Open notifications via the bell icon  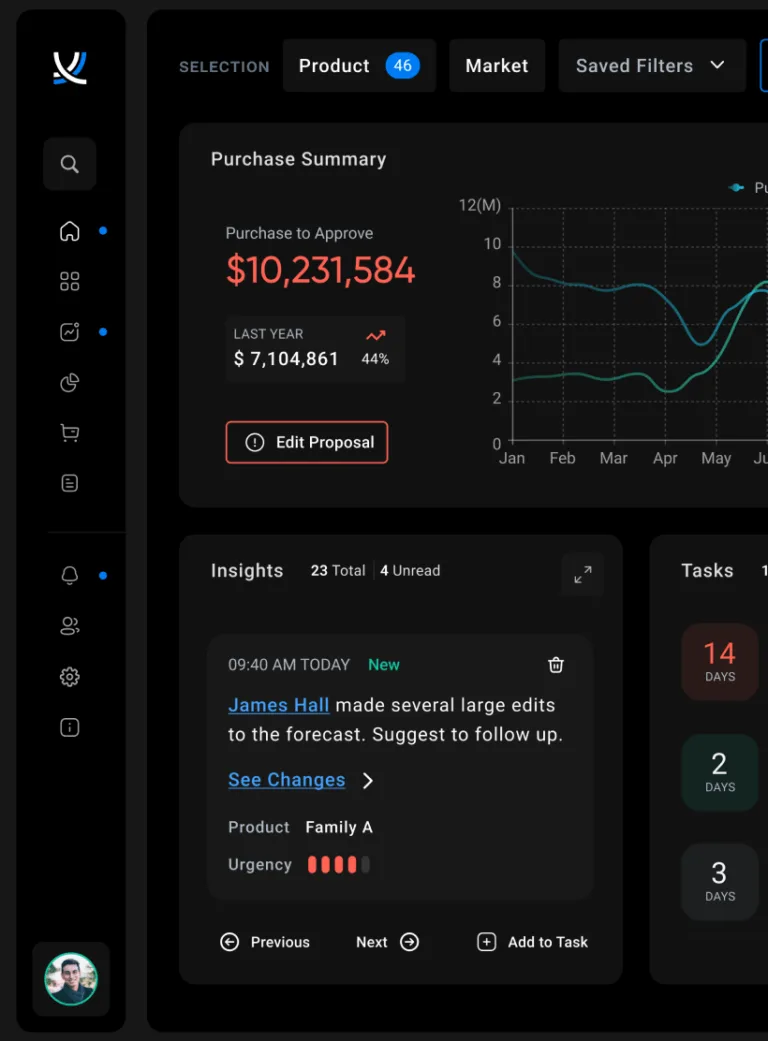point(69,576)
